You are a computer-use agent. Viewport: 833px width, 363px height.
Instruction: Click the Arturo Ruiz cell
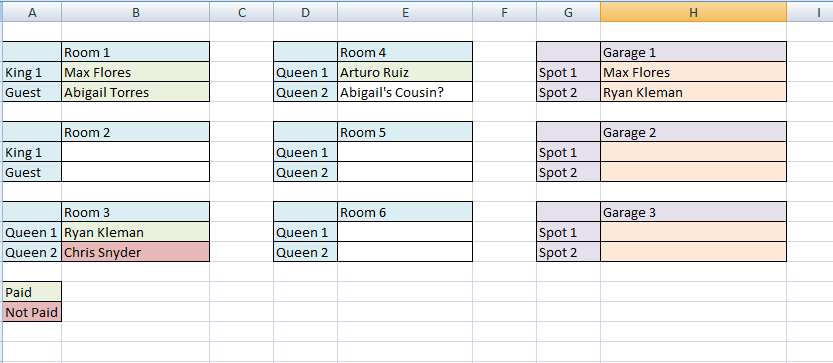405,72
